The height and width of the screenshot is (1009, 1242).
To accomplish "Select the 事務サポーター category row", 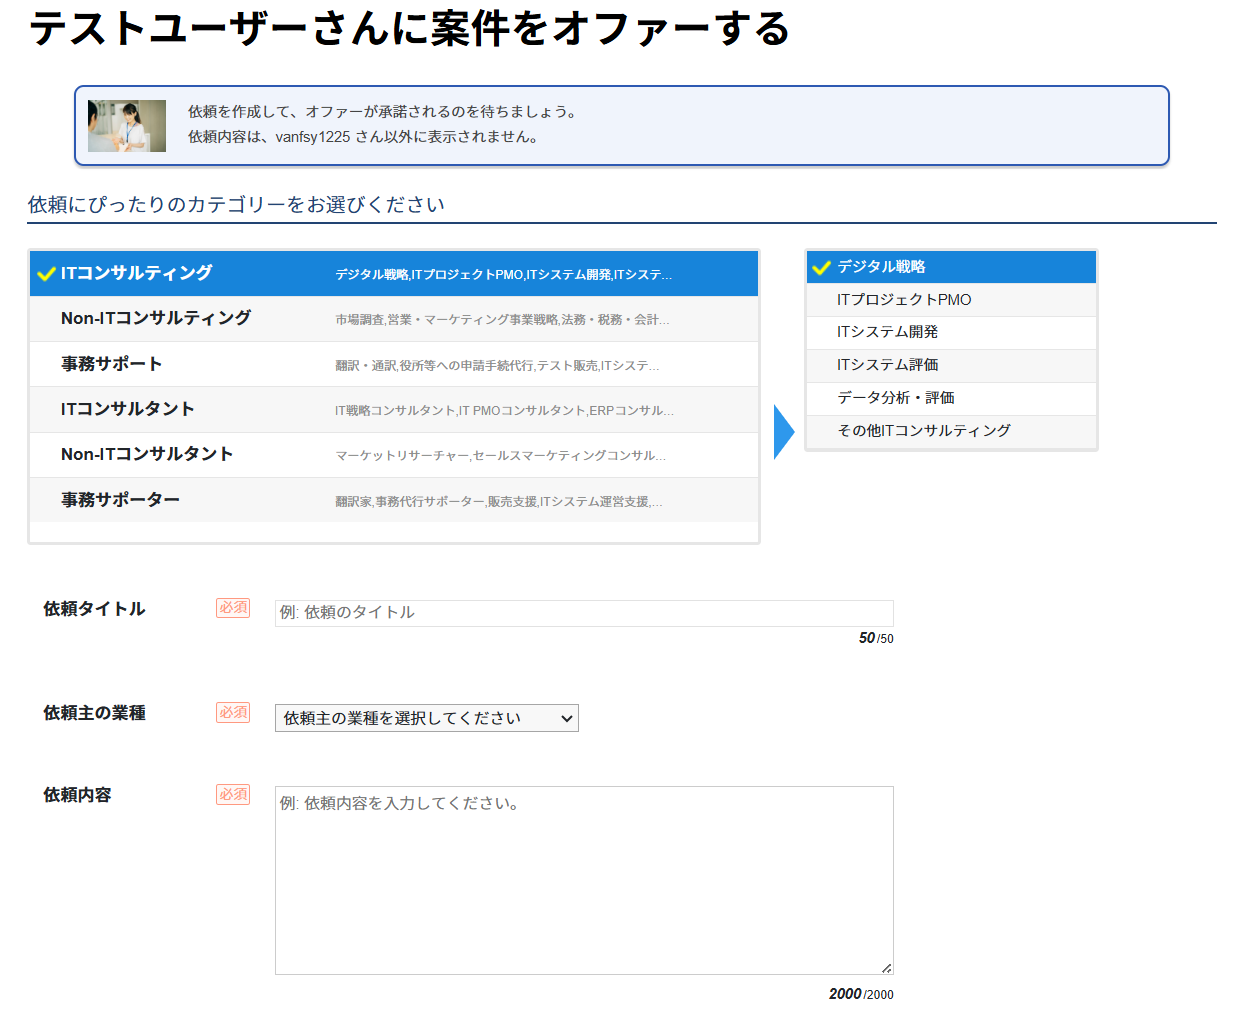I will pos(394,500).
